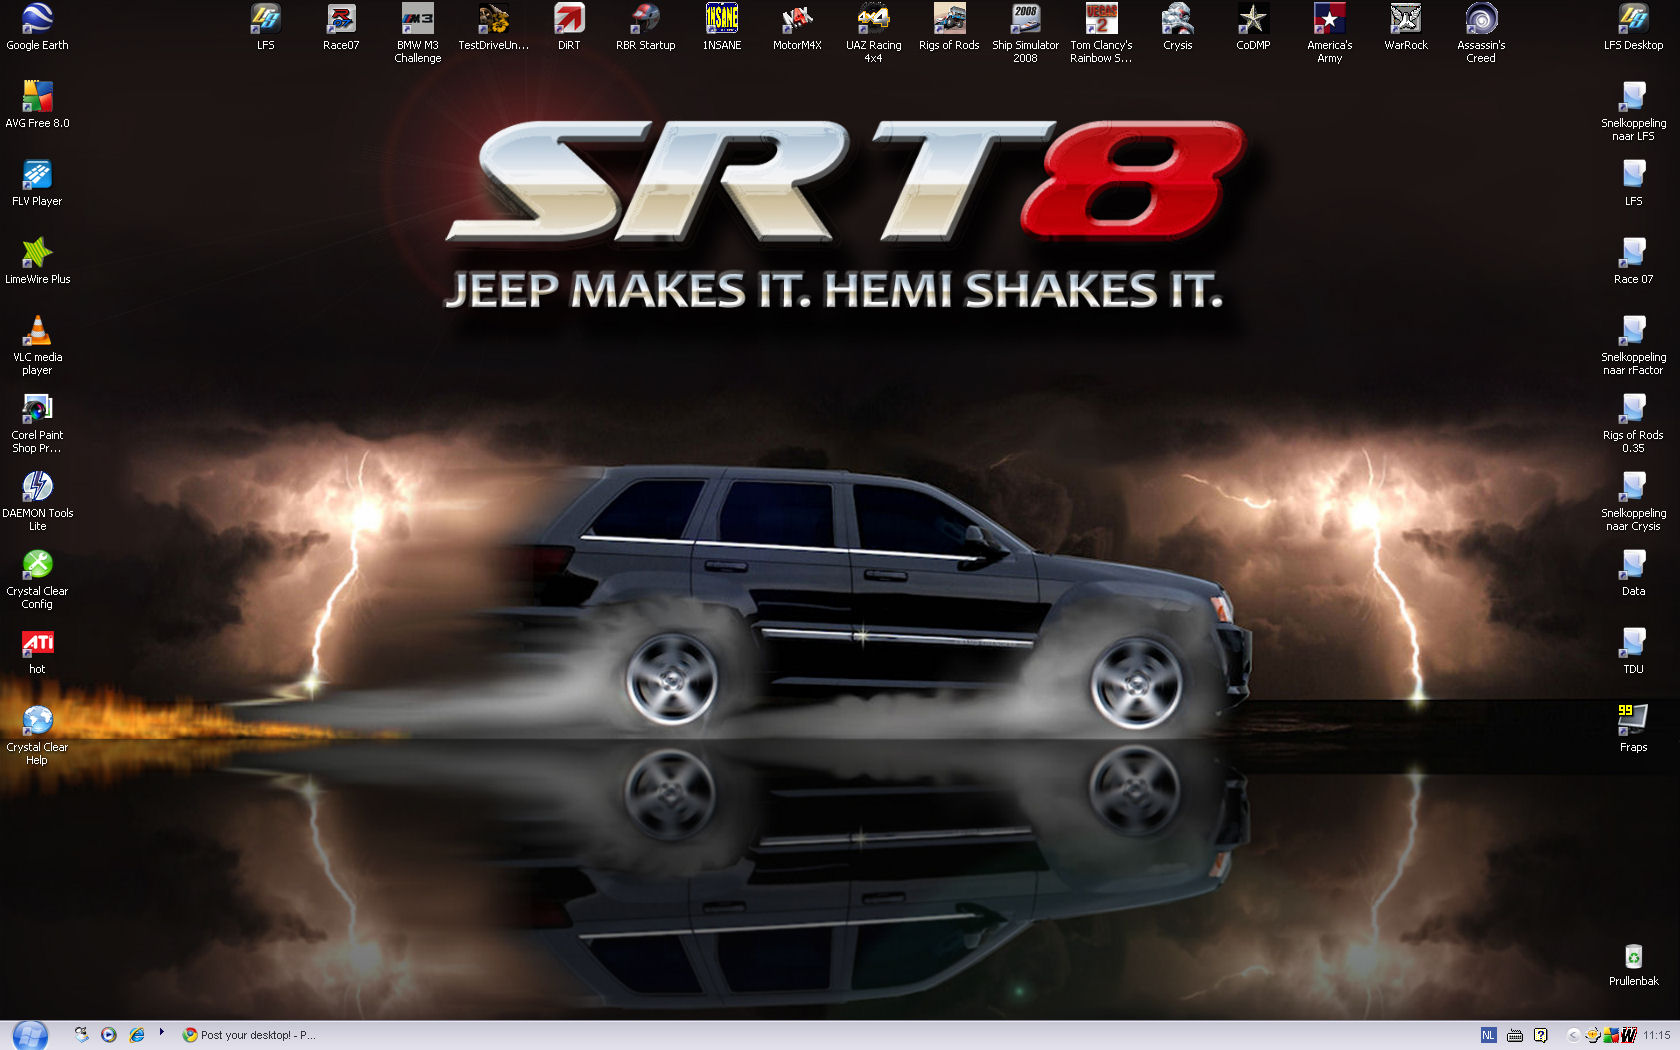1680x1050 pixels.
Task: Expand the quick launch overflow arrow
Action: point(161,1032)
